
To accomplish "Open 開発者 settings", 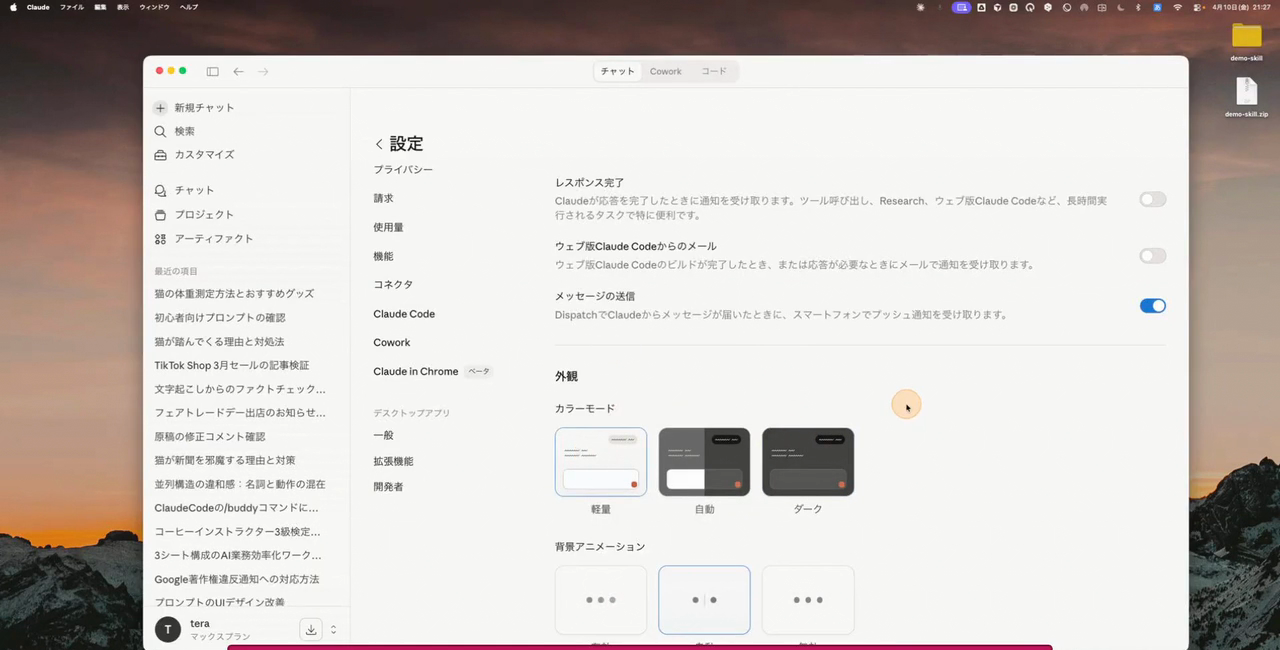I will (x=388, y=487).
